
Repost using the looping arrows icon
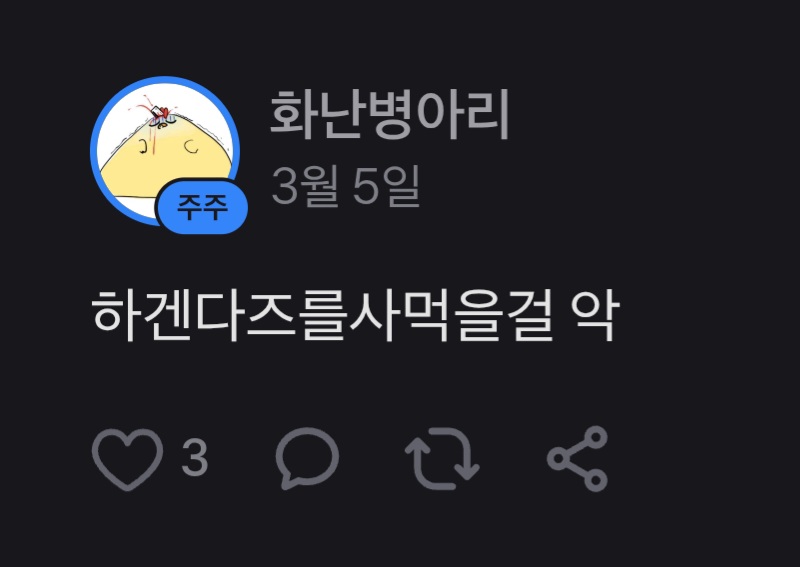pos(442,458)
